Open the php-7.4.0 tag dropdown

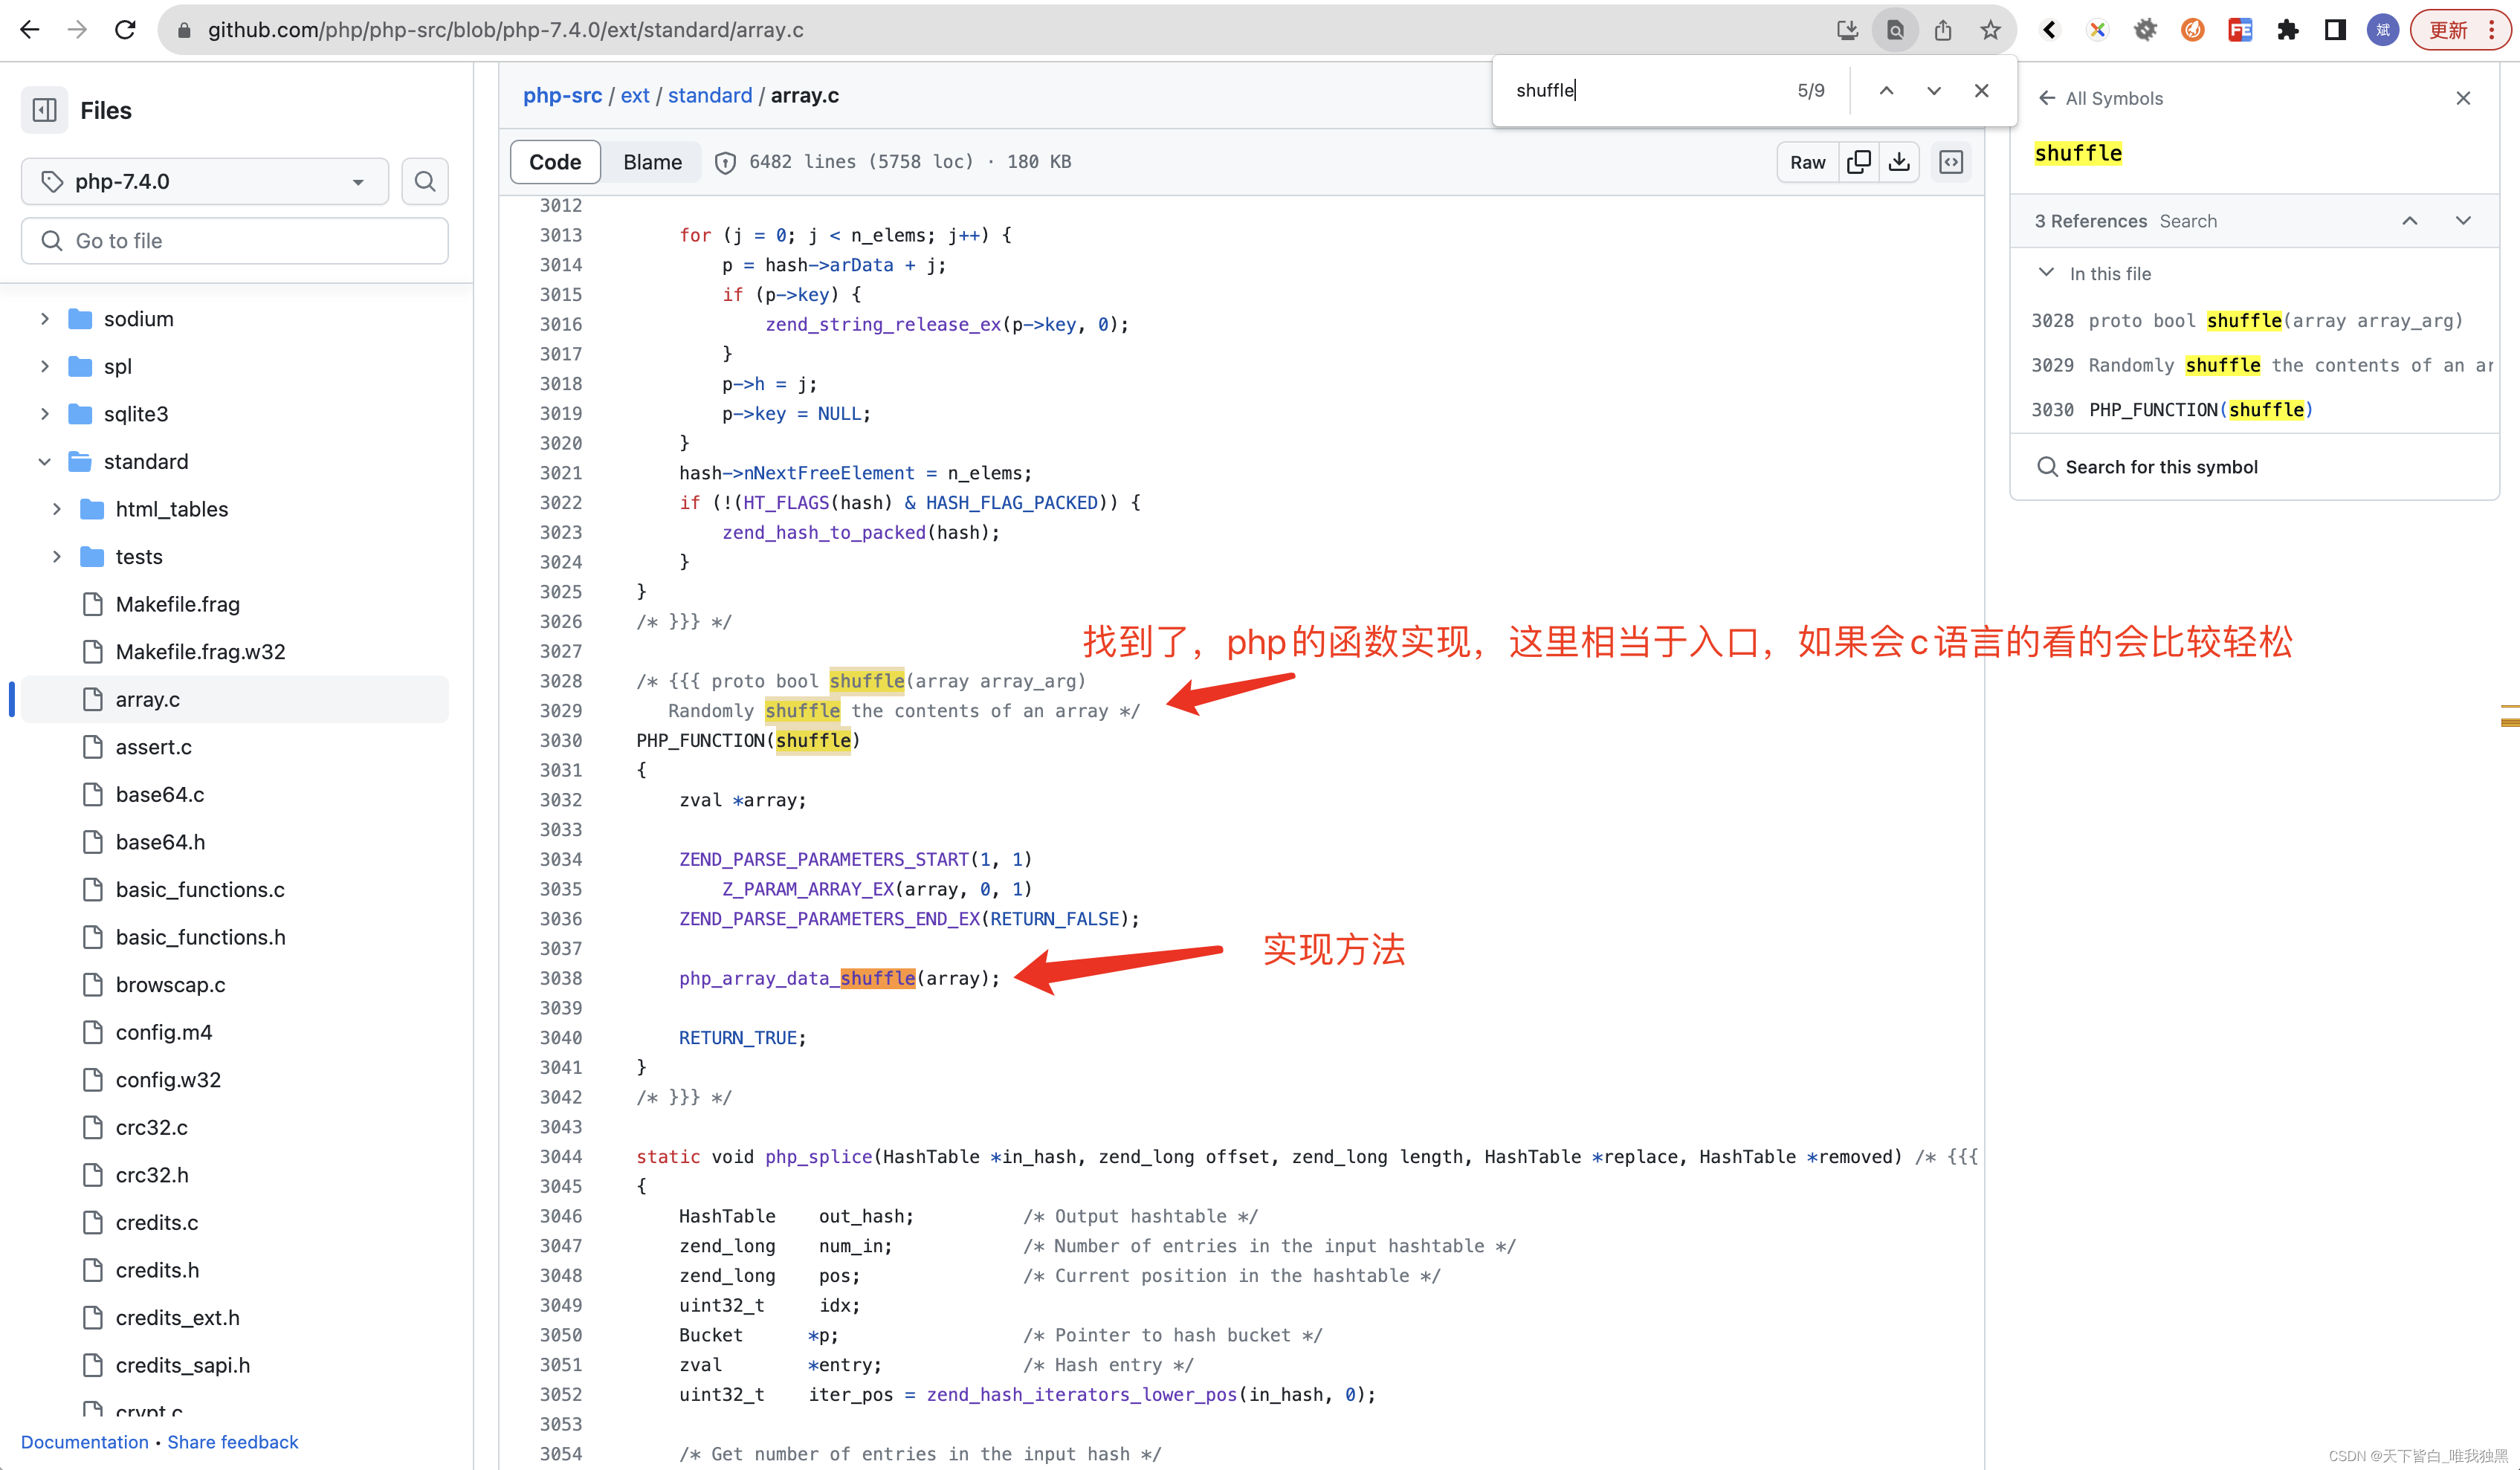pyautogui.click(x=205, y=181)
